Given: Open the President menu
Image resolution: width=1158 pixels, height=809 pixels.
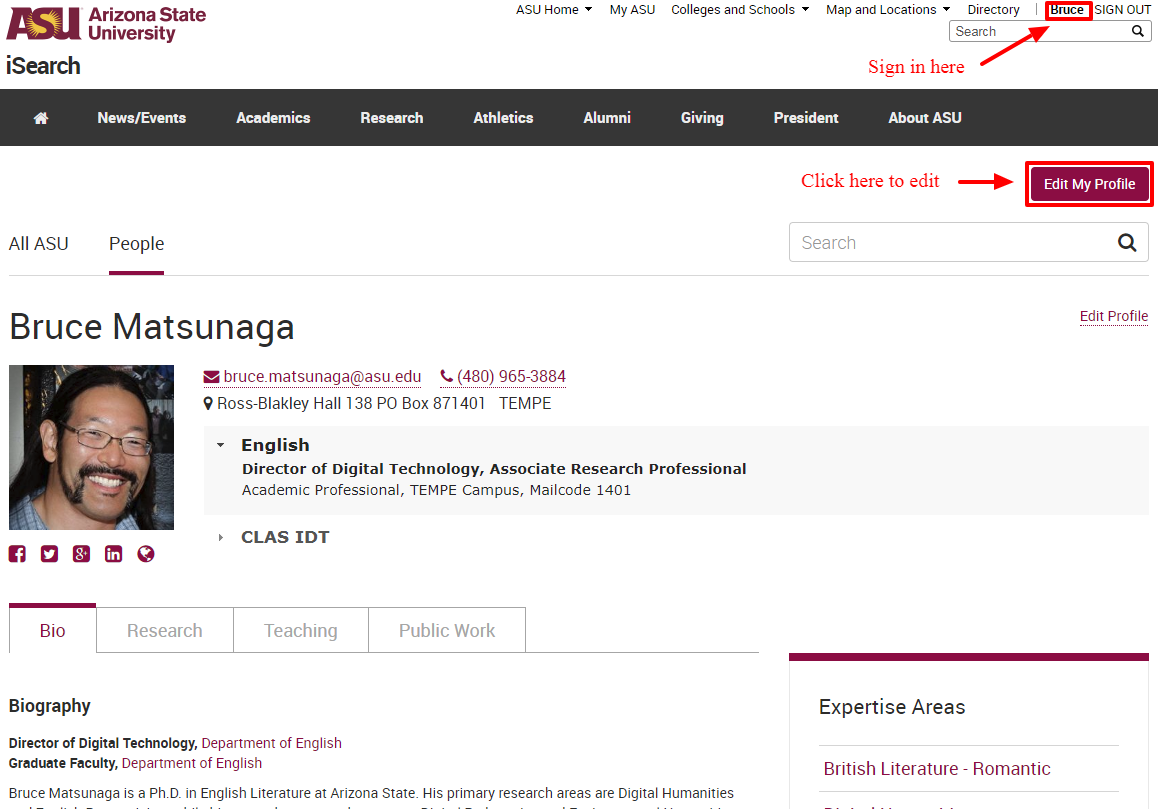Looking at the screenshot, I should [806, 118].
